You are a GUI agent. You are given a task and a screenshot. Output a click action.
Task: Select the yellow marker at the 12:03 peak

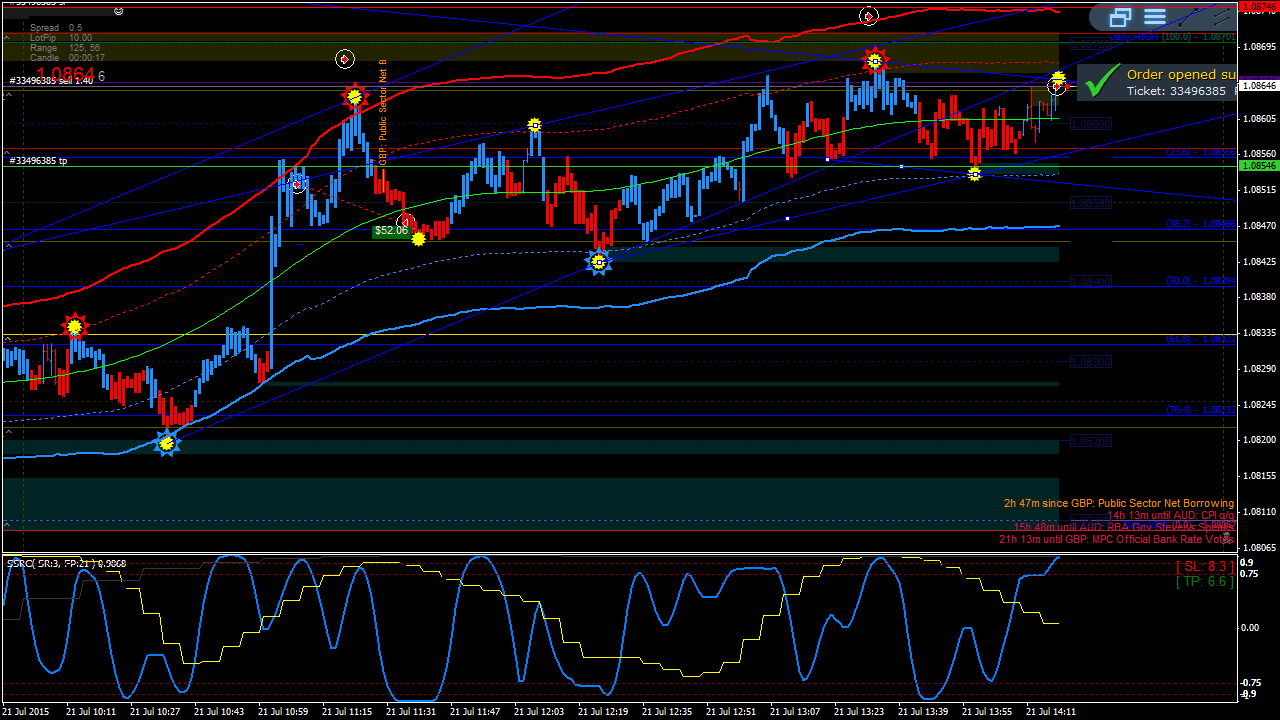pyautogui.click(x=535, y=125)
